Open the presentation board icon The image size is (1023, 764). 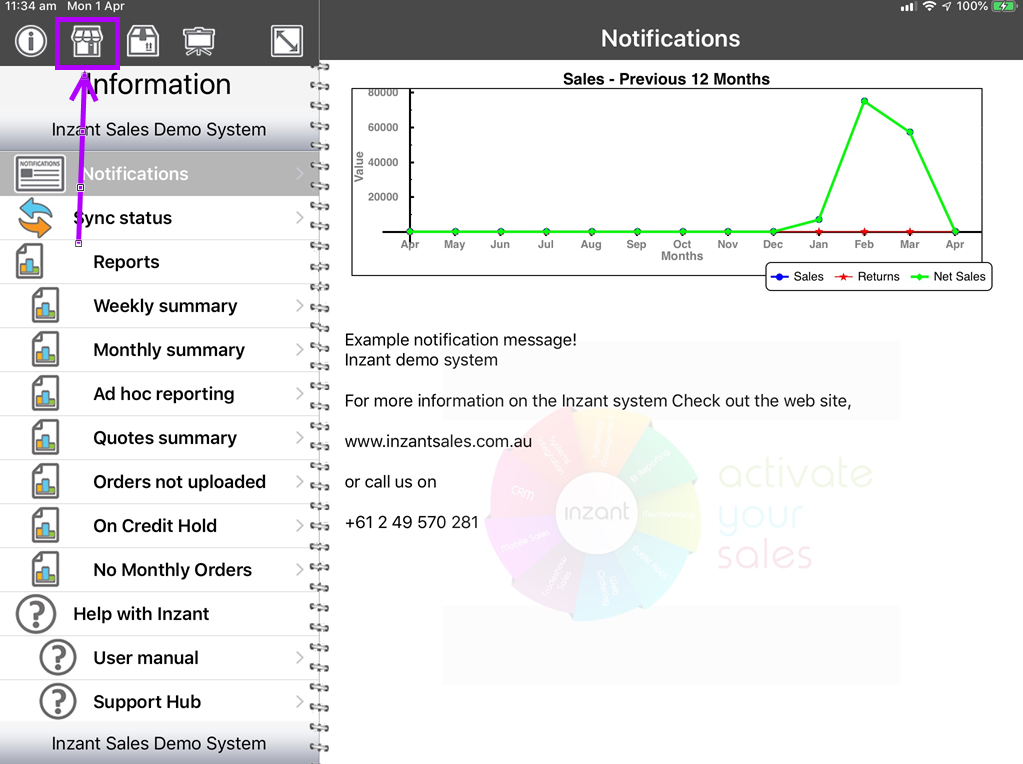[x=198, y=41]
